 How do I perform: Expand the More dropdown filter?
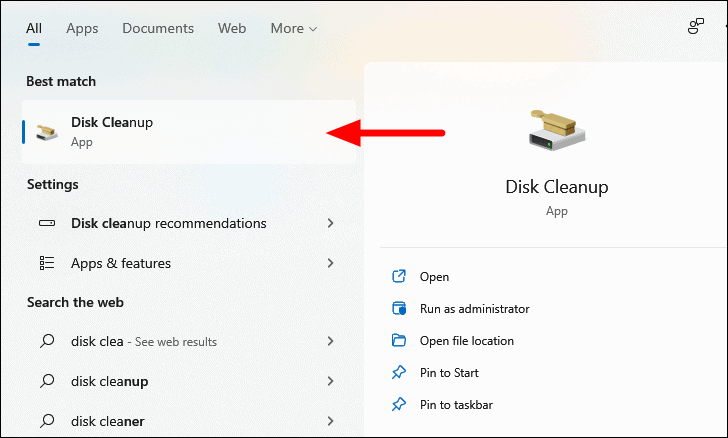(x=293, y=28)
